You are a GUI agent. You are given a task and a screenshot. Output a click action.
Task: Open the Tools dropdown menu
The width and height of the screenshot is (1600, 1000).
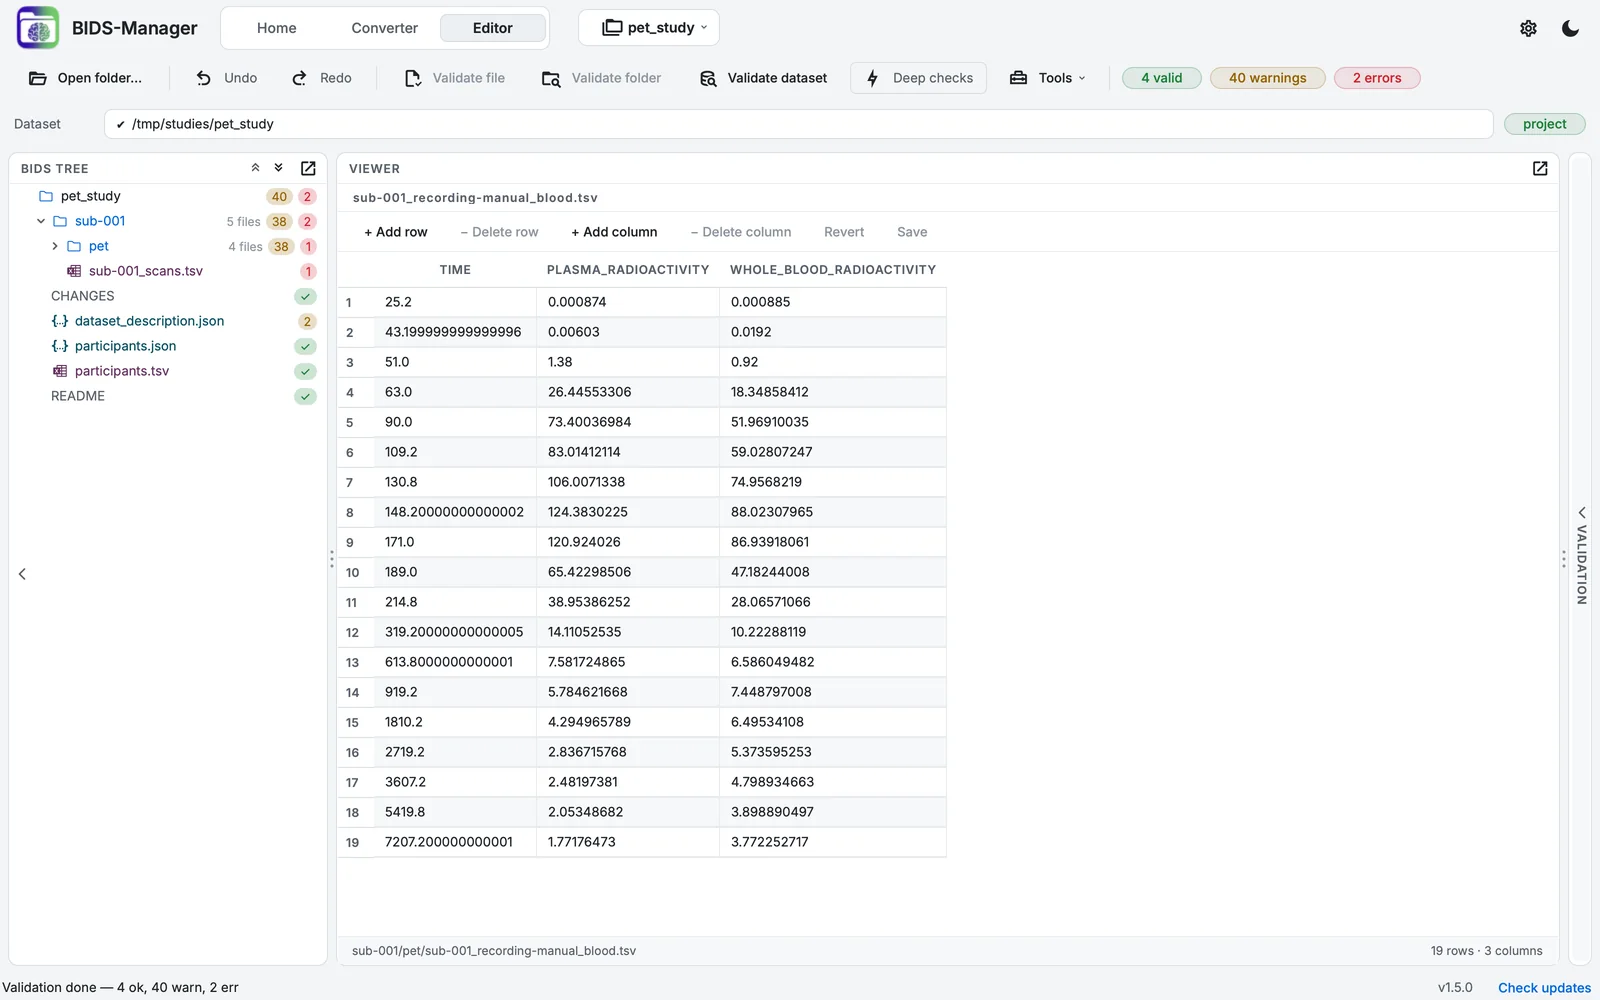1047,78
